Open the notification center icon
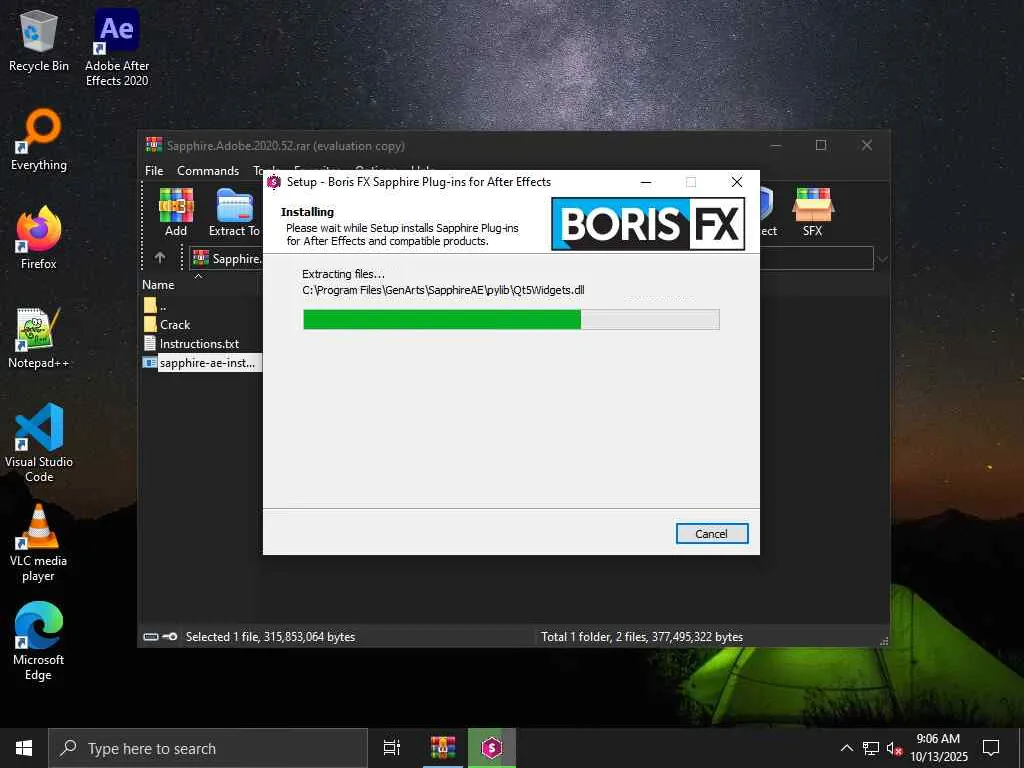 coord(991,748)
